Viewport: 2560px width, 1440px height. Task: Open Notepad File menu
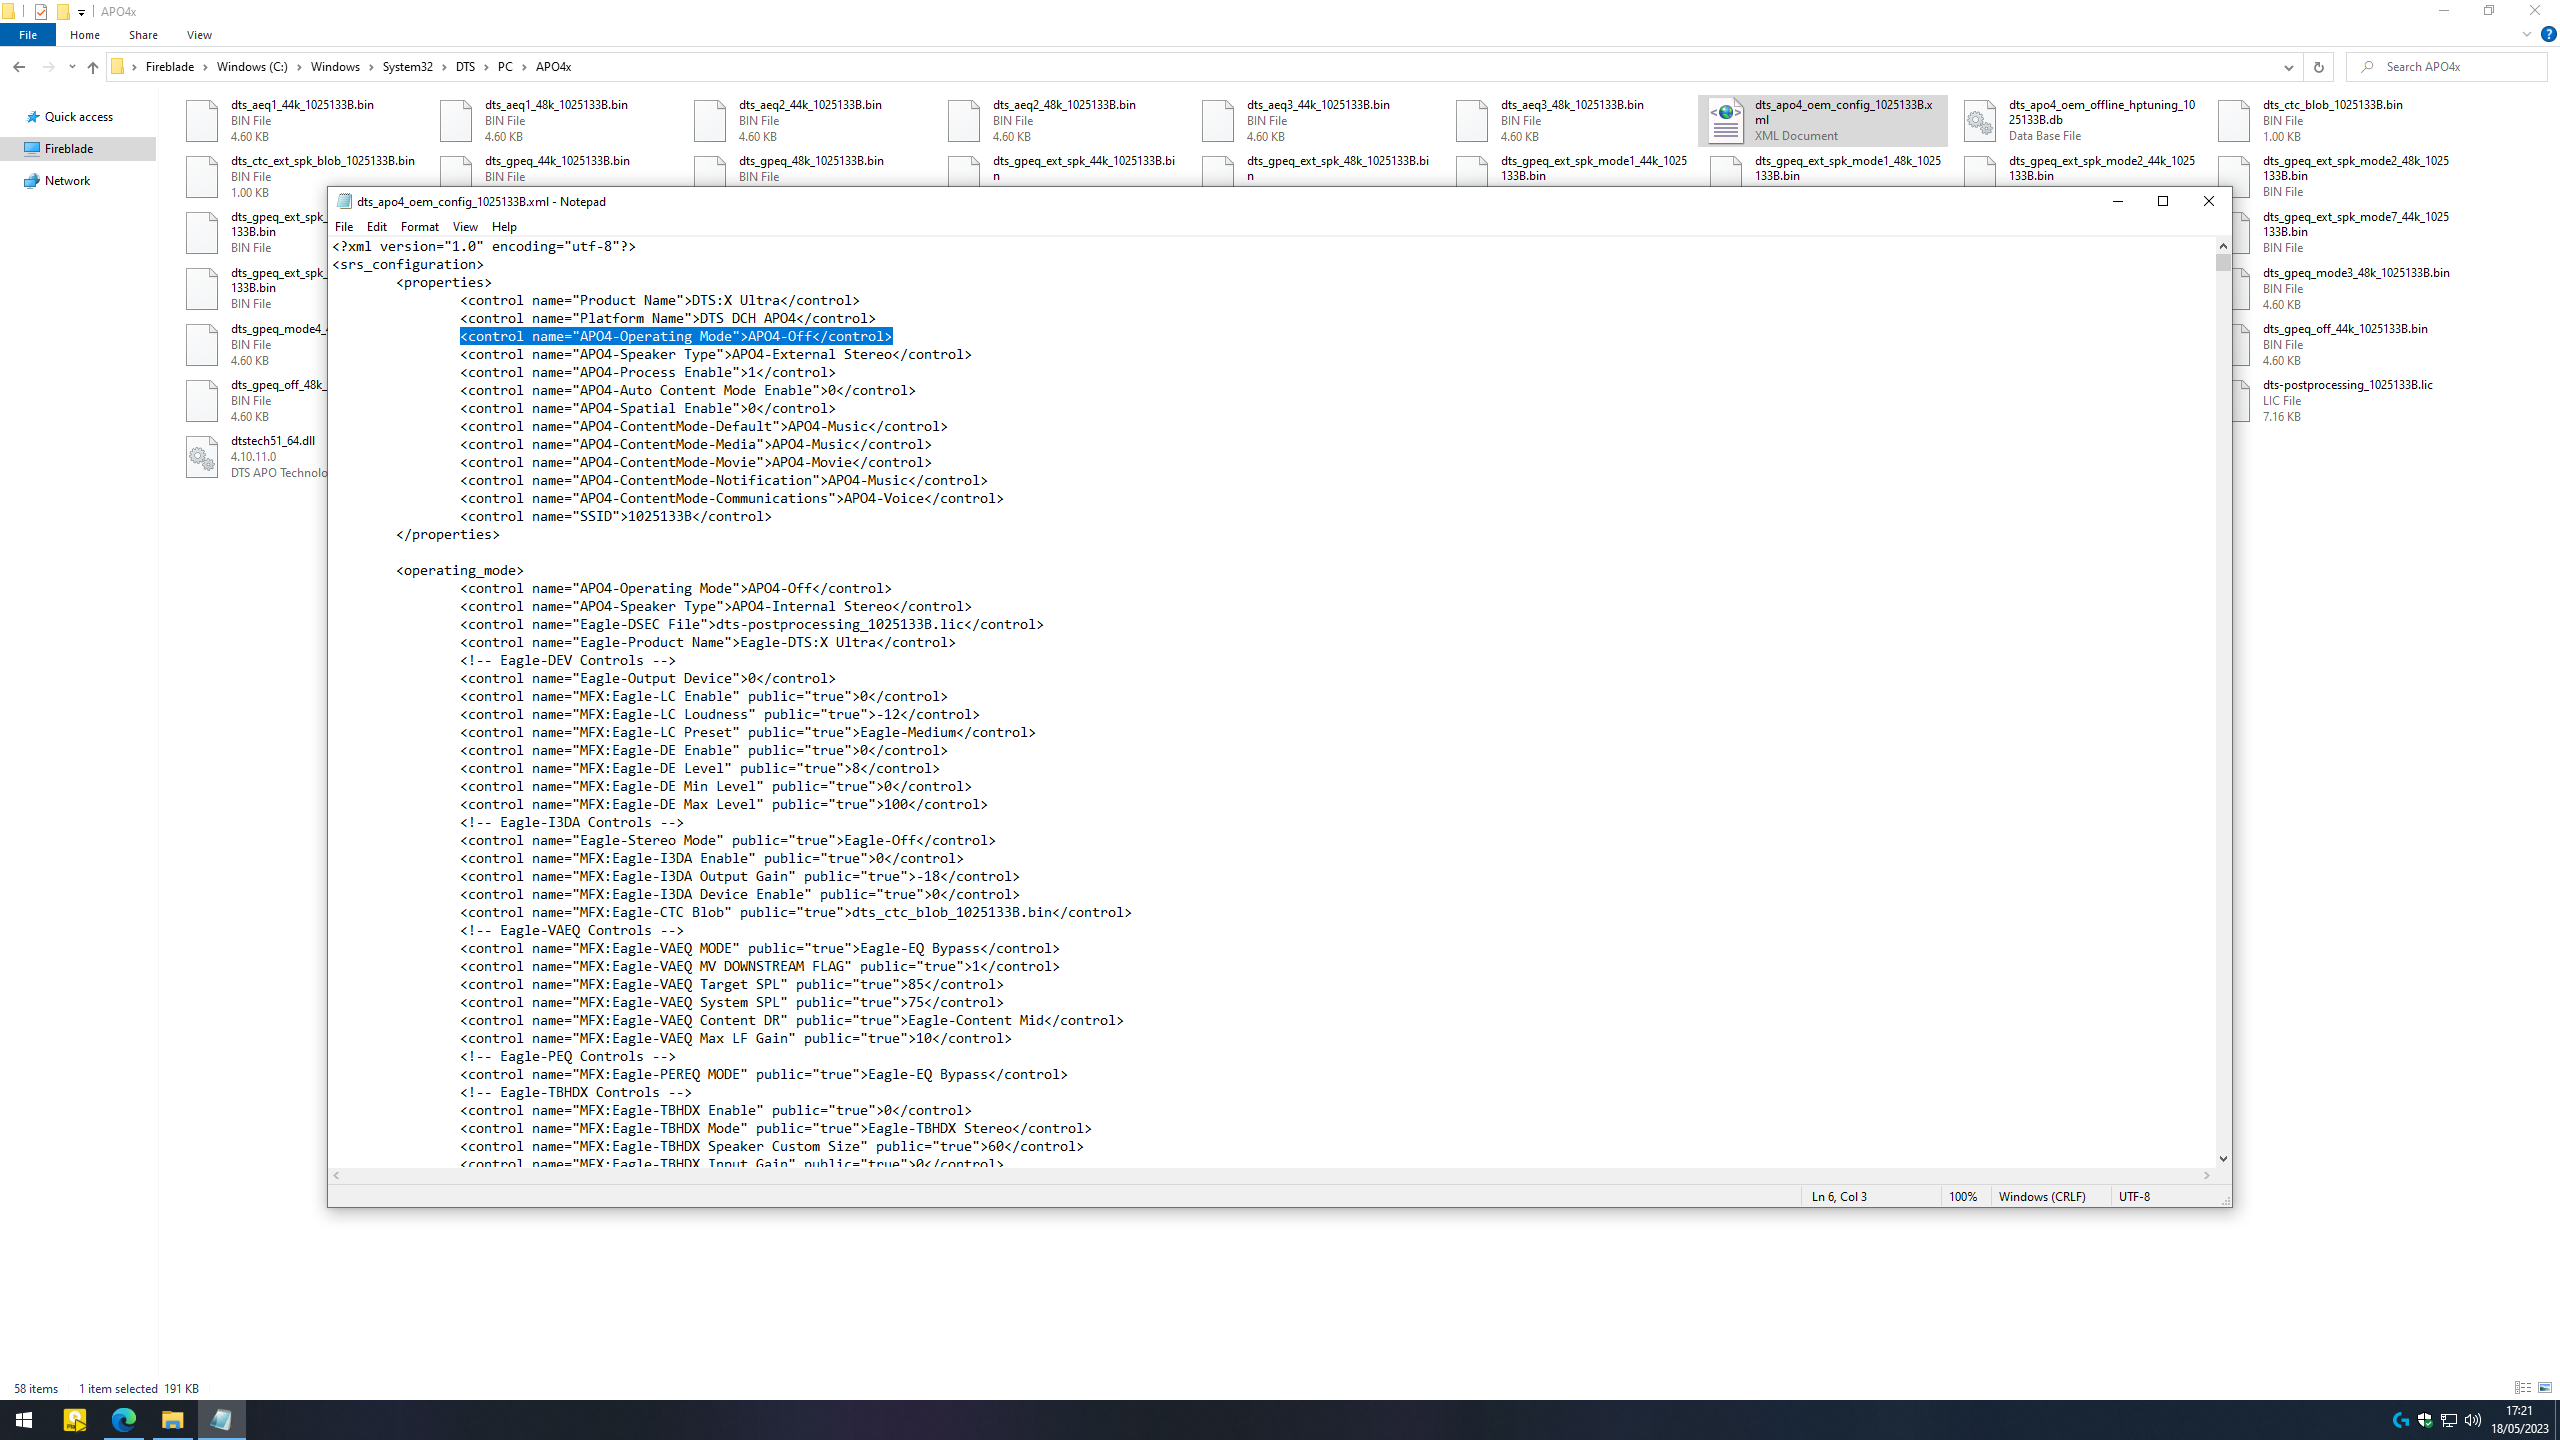pyautogui.click(x=344, y=227)
